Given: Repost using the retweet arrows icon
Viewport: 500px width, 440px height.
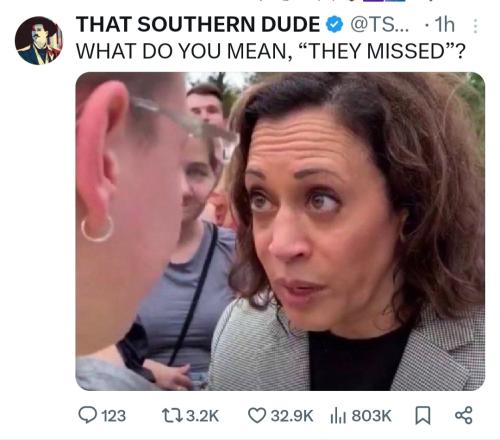Looking at the screenshot, I should tap(172, 416).
